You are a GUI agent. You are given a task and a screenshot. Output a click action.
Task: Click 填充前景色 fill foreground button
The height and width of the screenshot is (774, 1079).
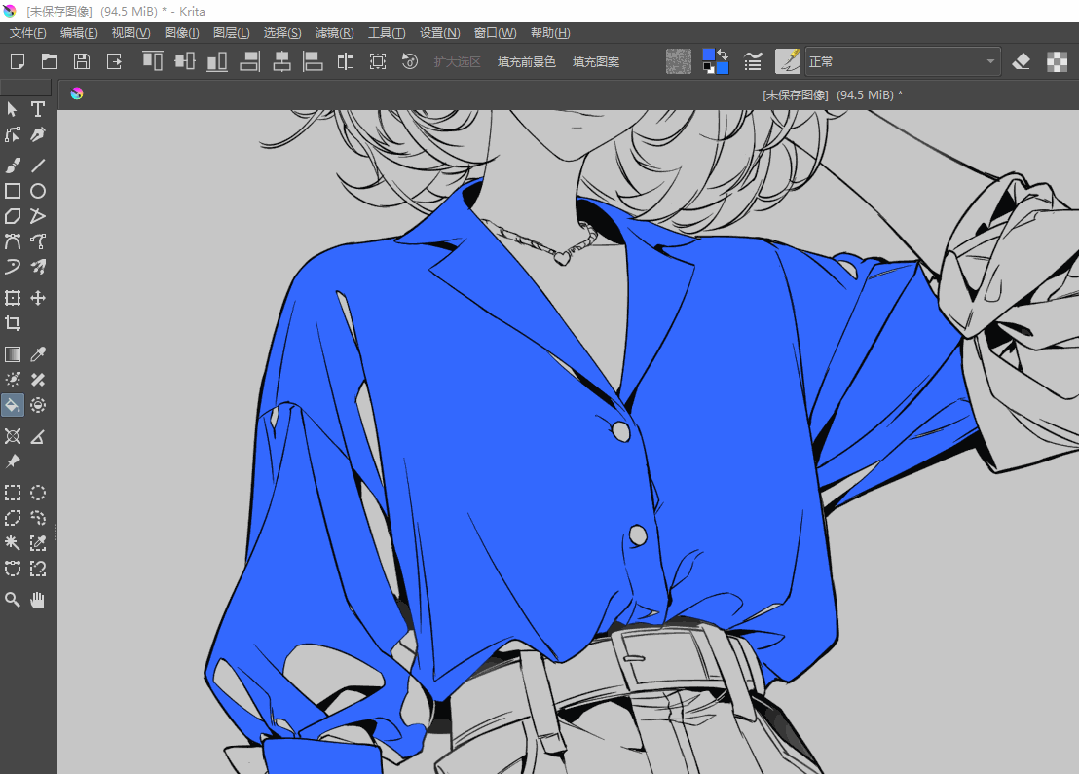(x=526, y=62)
